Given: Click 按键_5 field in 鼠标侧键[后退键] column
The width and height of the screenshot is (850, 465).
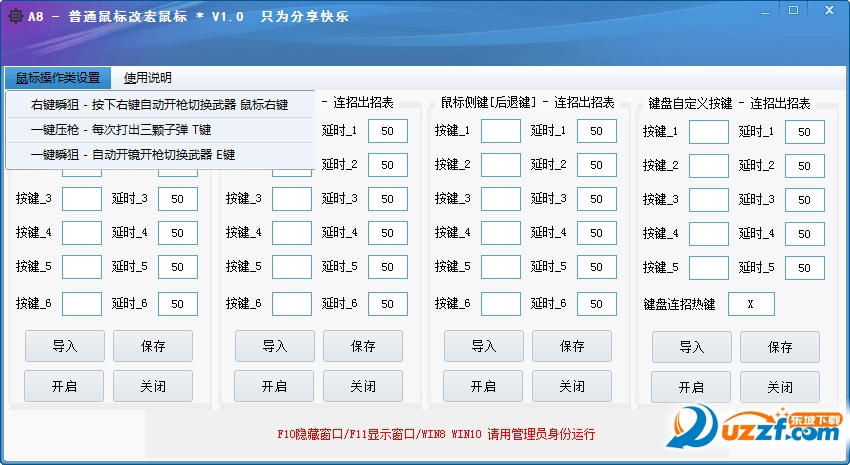Looking at the screenshot, I should click(501, 267).
